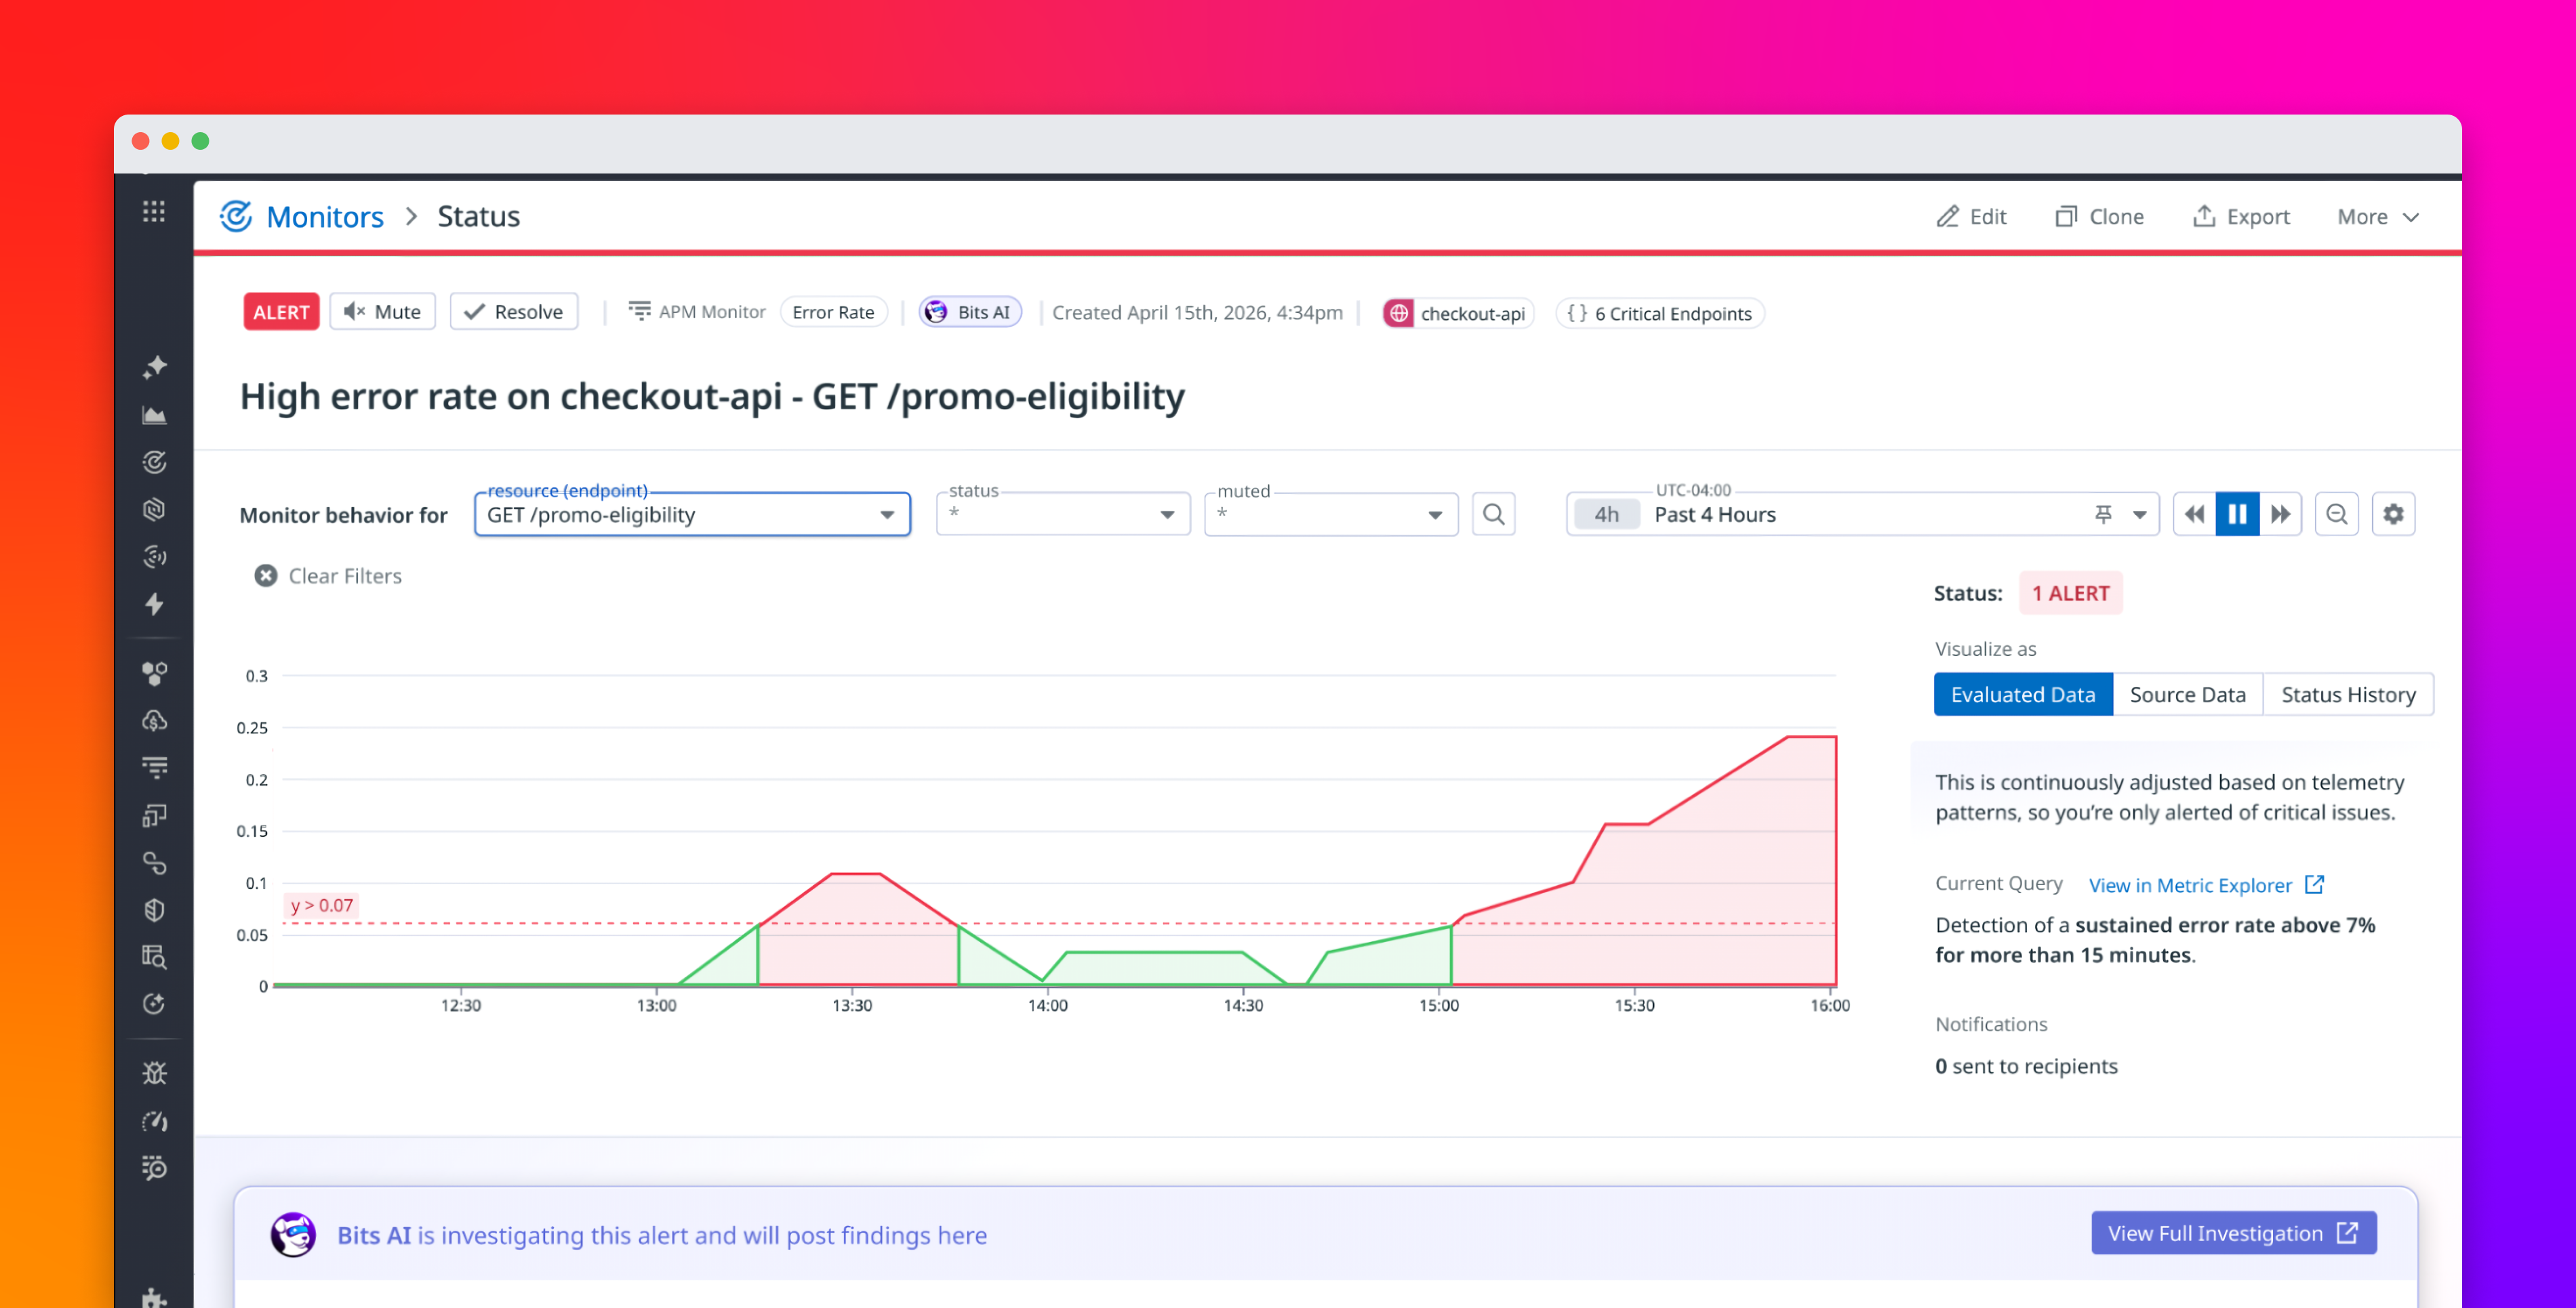Open the cloud cost dollar sidebar icon

tap(154, 721)
